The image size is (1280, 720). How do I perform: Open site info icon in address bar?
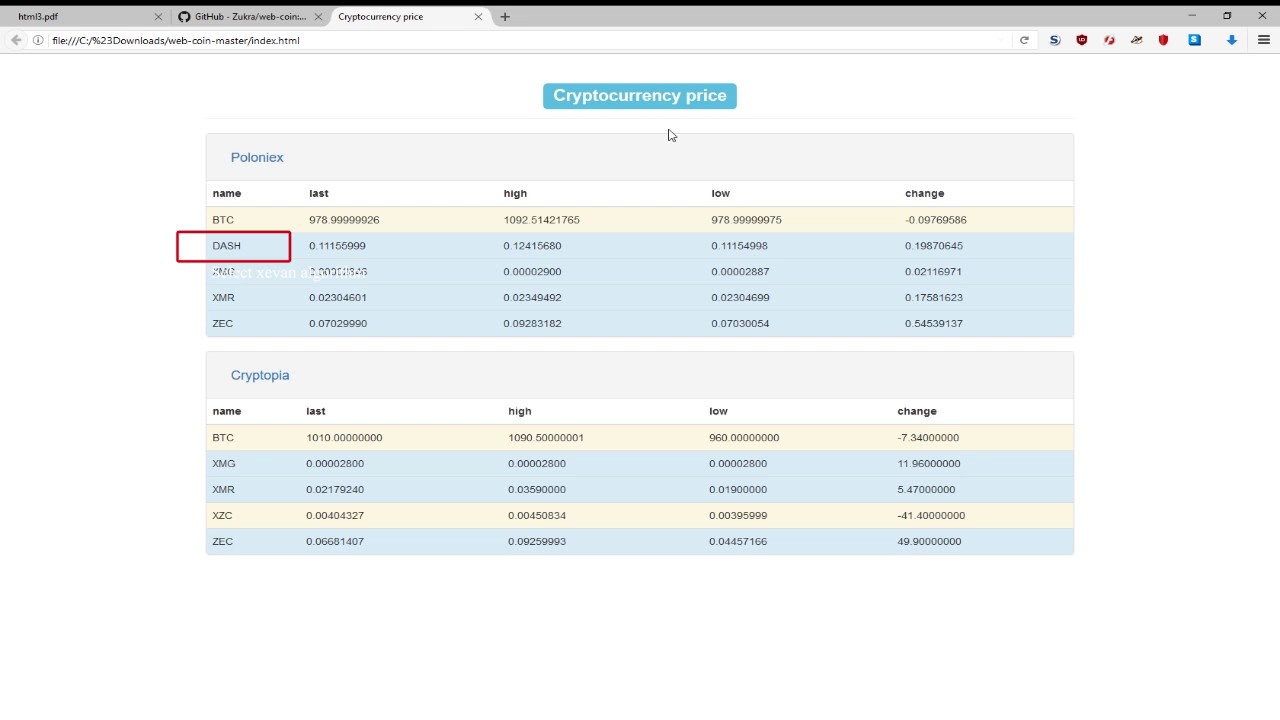[x=38, y=40]
